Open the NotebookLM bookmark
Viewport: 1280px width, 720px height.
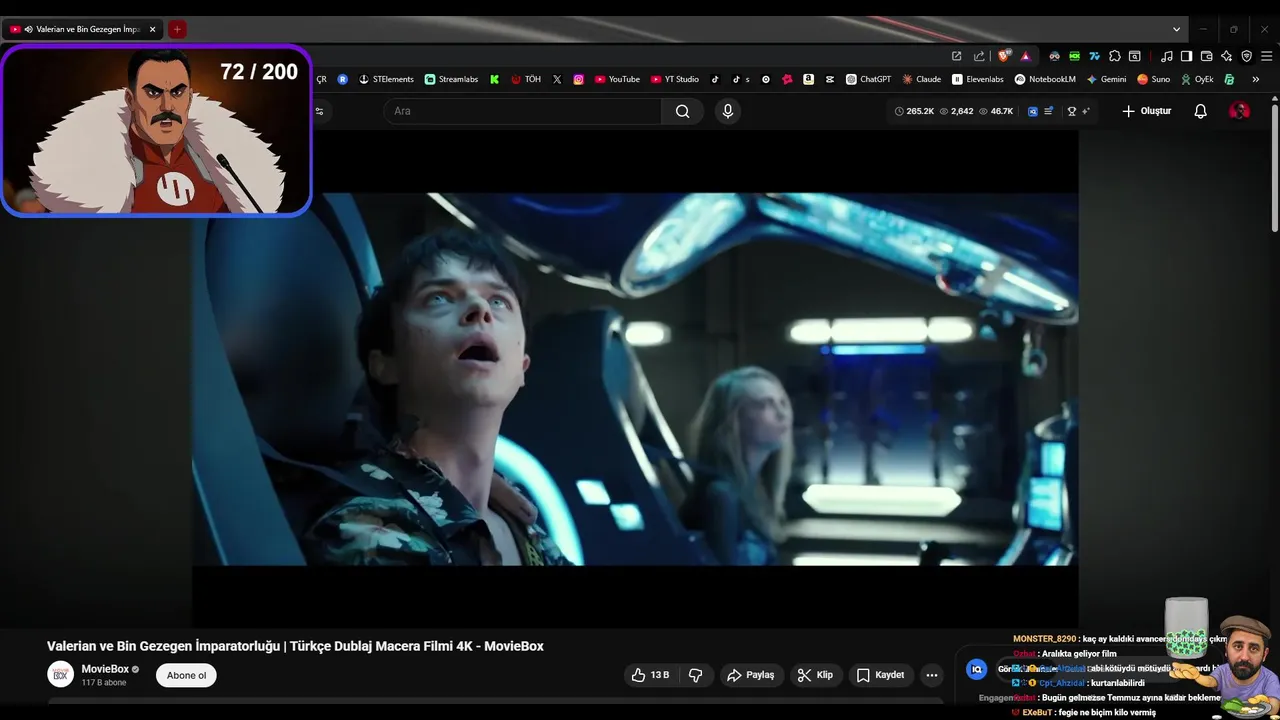pyautogui.click(x=1045, y=79)
